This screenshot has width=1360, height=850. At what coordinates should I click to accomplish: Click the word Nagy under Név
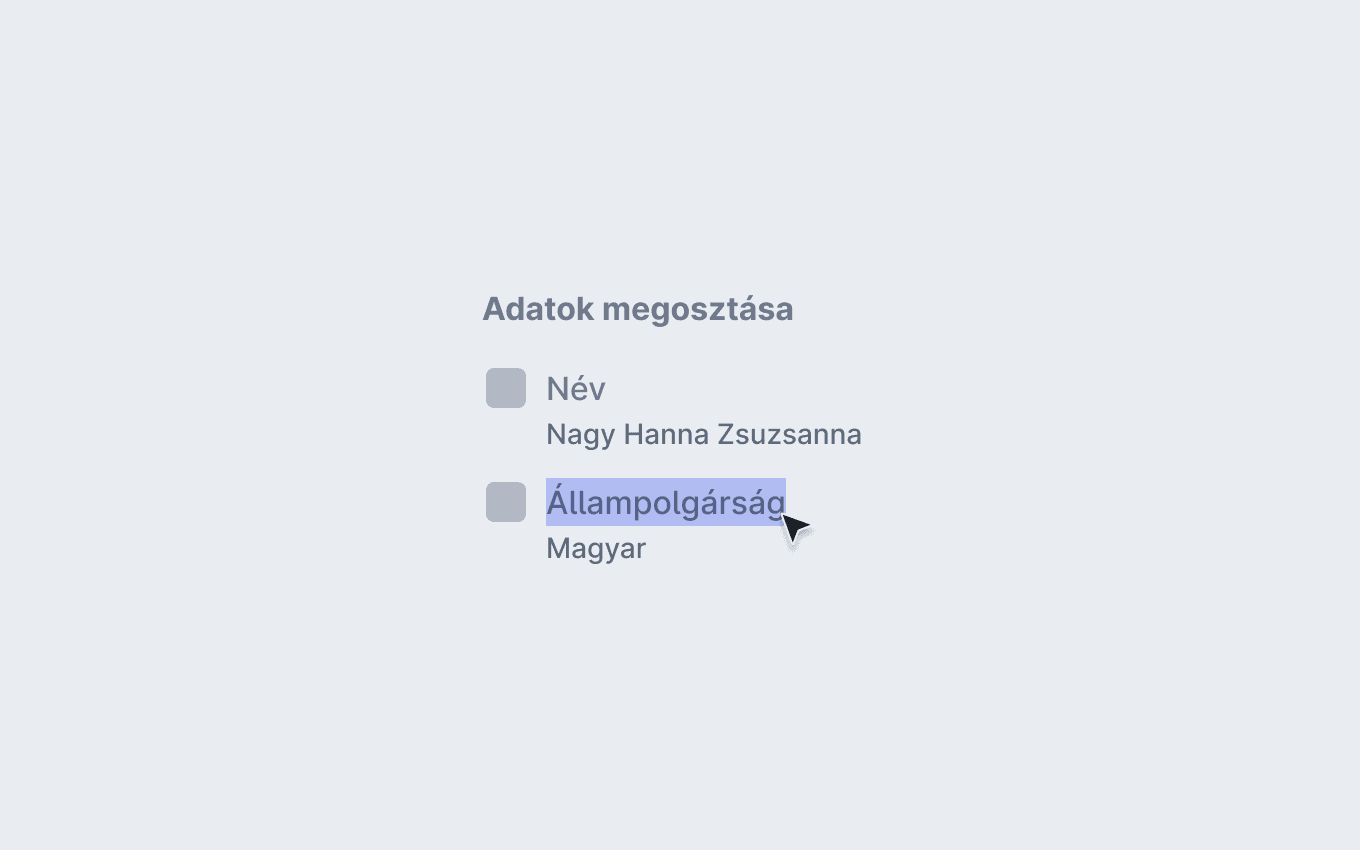click(580, 435)
